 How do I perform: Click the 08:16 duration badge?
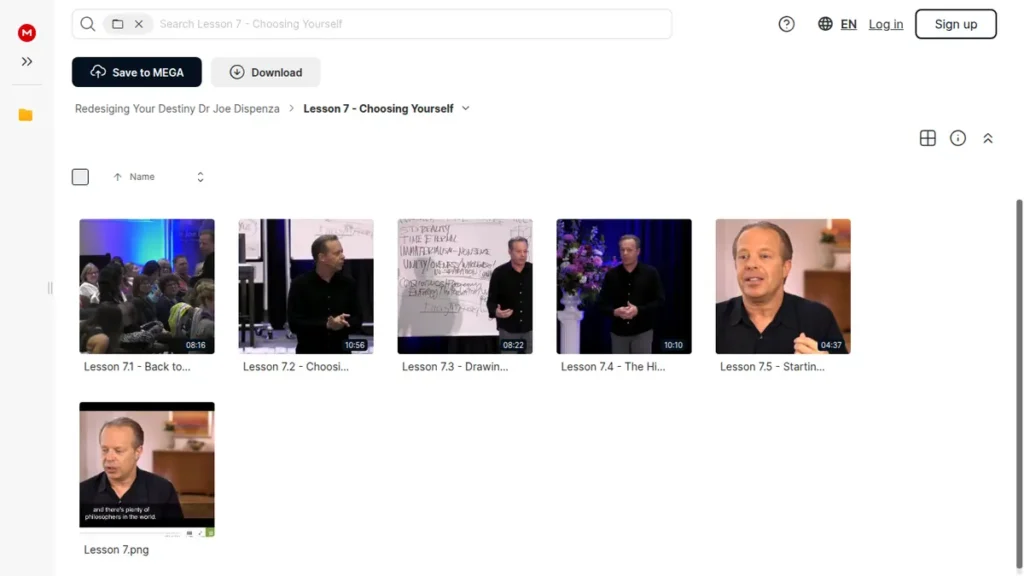[195, 345]
